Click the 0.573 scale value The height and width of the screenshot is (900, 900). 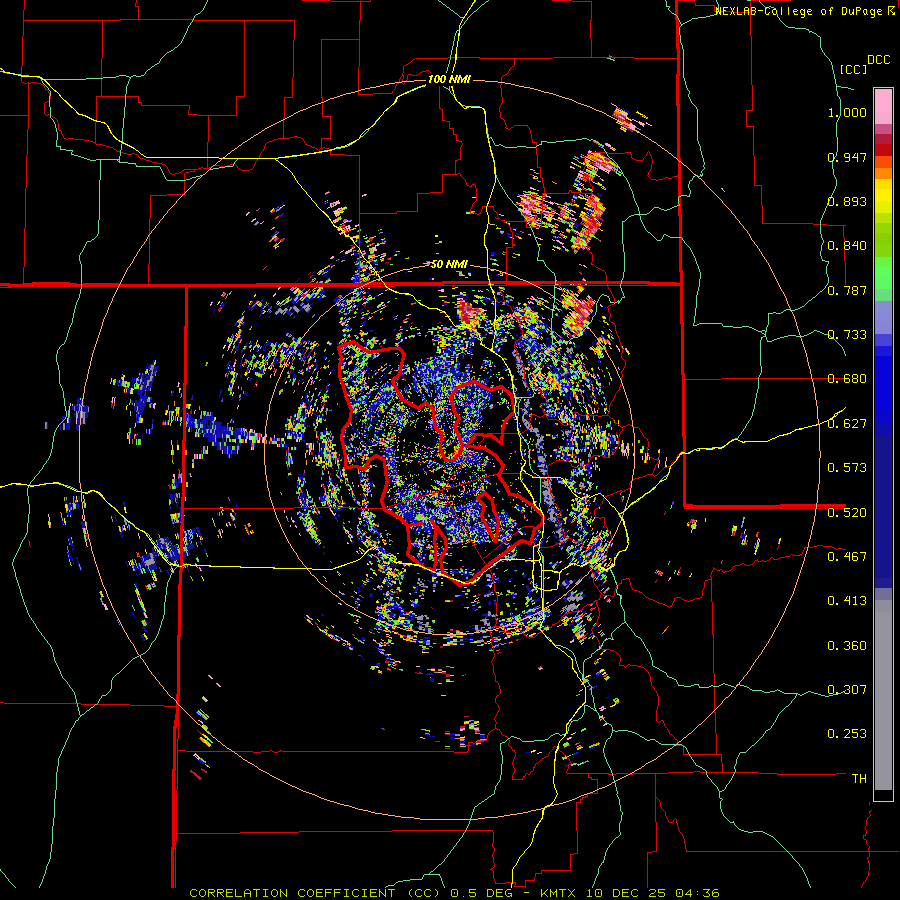tap(847, 468)
